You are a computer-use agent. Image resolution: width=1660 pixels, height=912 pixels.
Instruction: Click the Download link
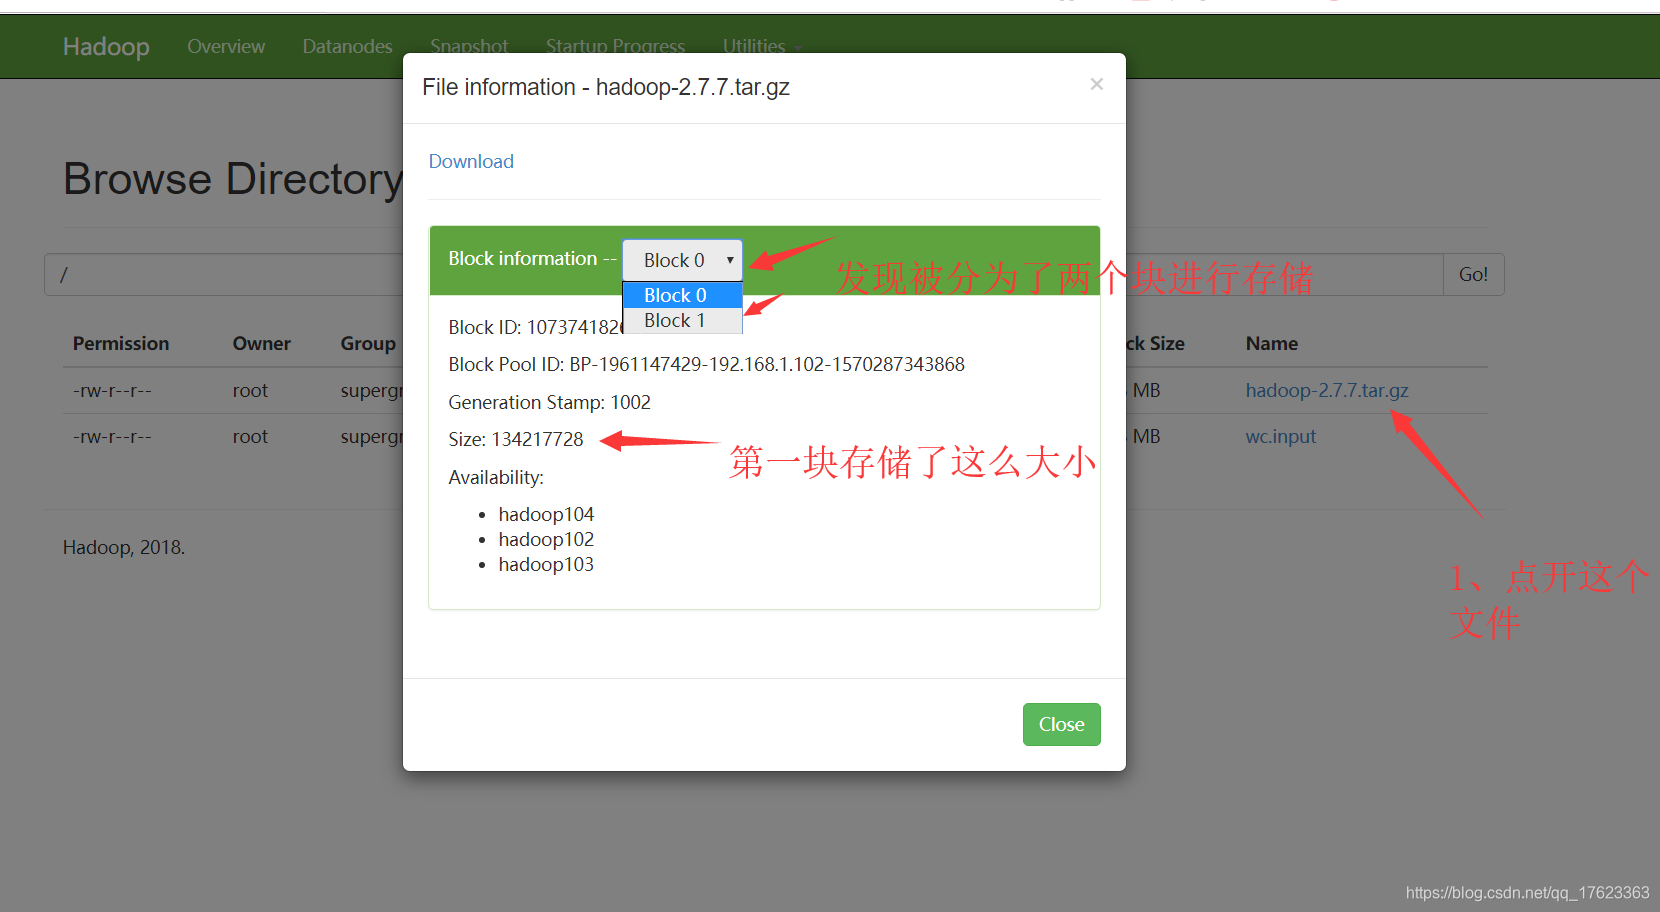(x=471, y=161)
